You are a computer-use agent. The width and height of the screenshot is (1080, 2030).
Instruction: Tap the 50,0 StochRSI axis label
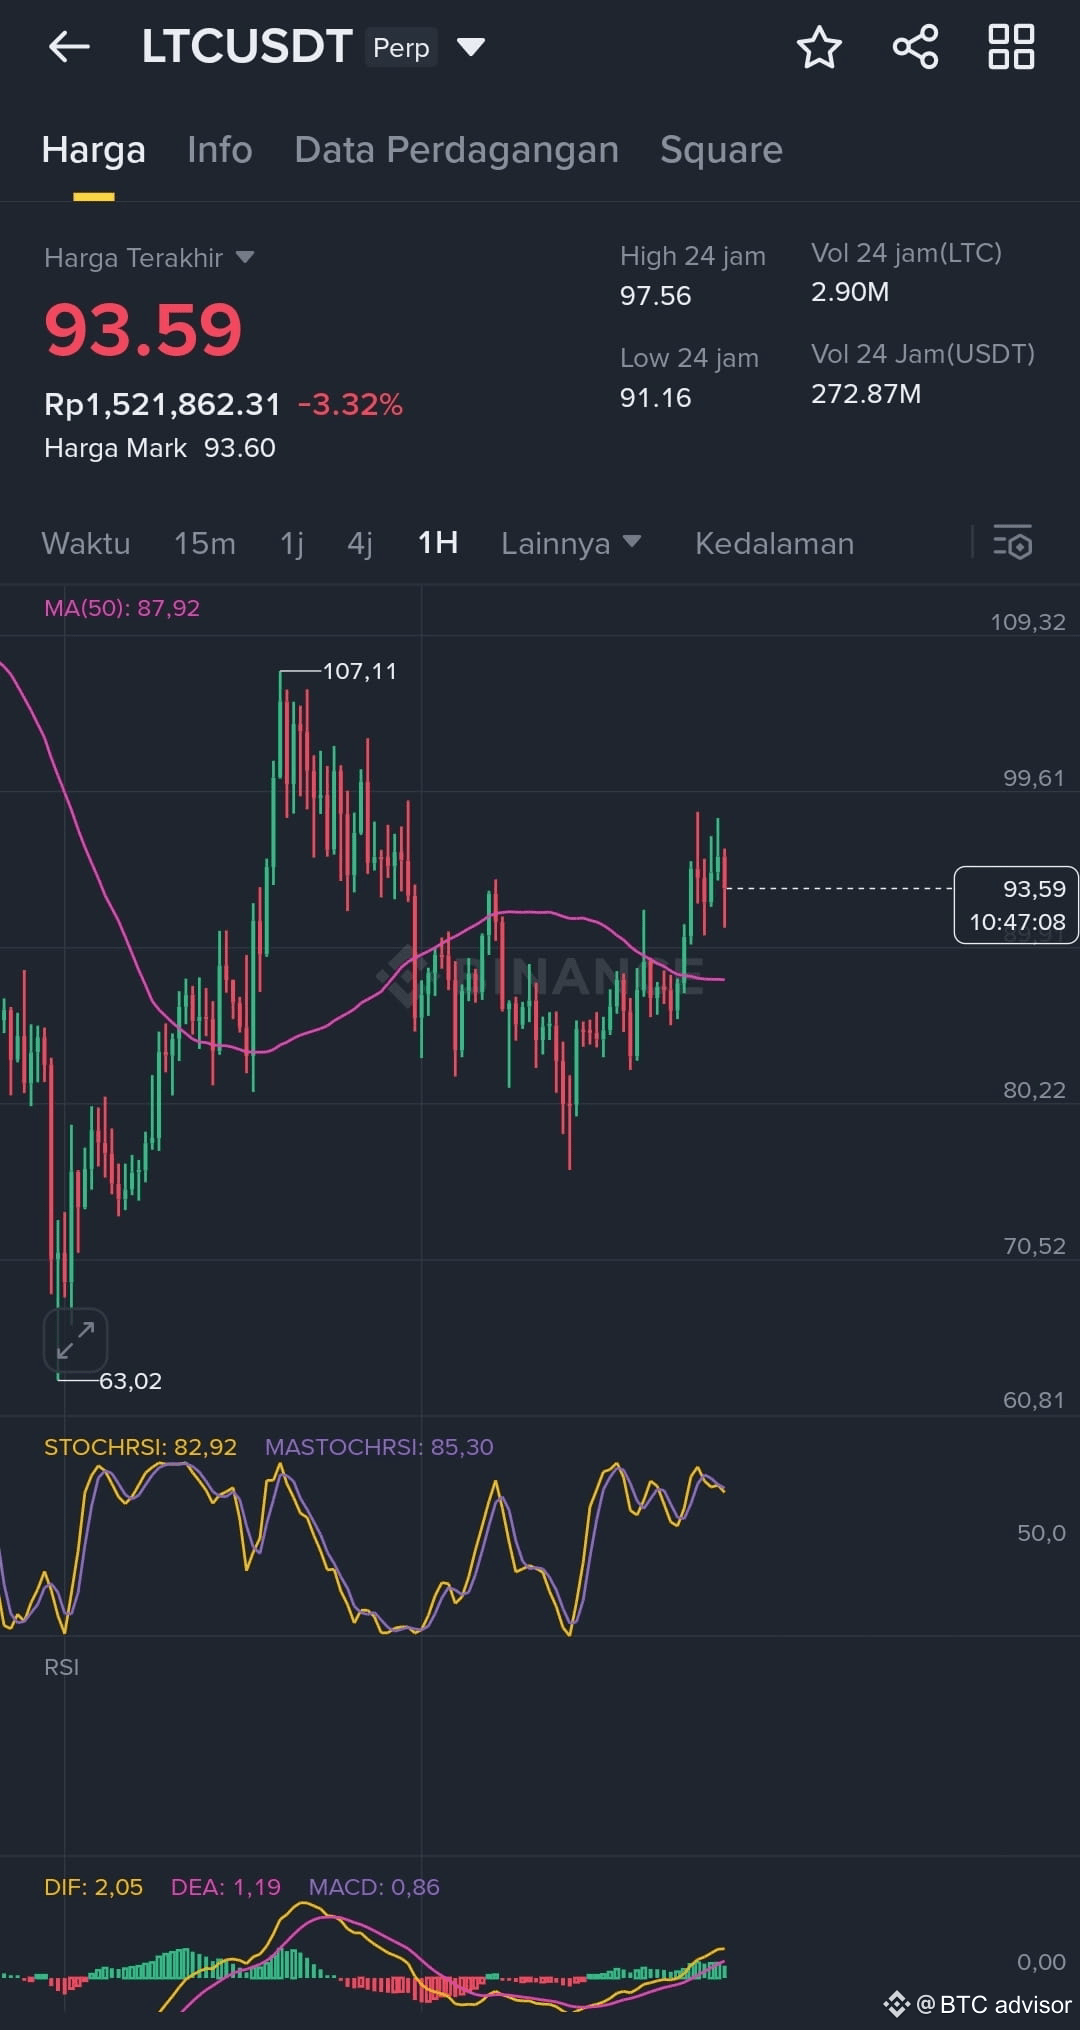coord(1041,1533)
